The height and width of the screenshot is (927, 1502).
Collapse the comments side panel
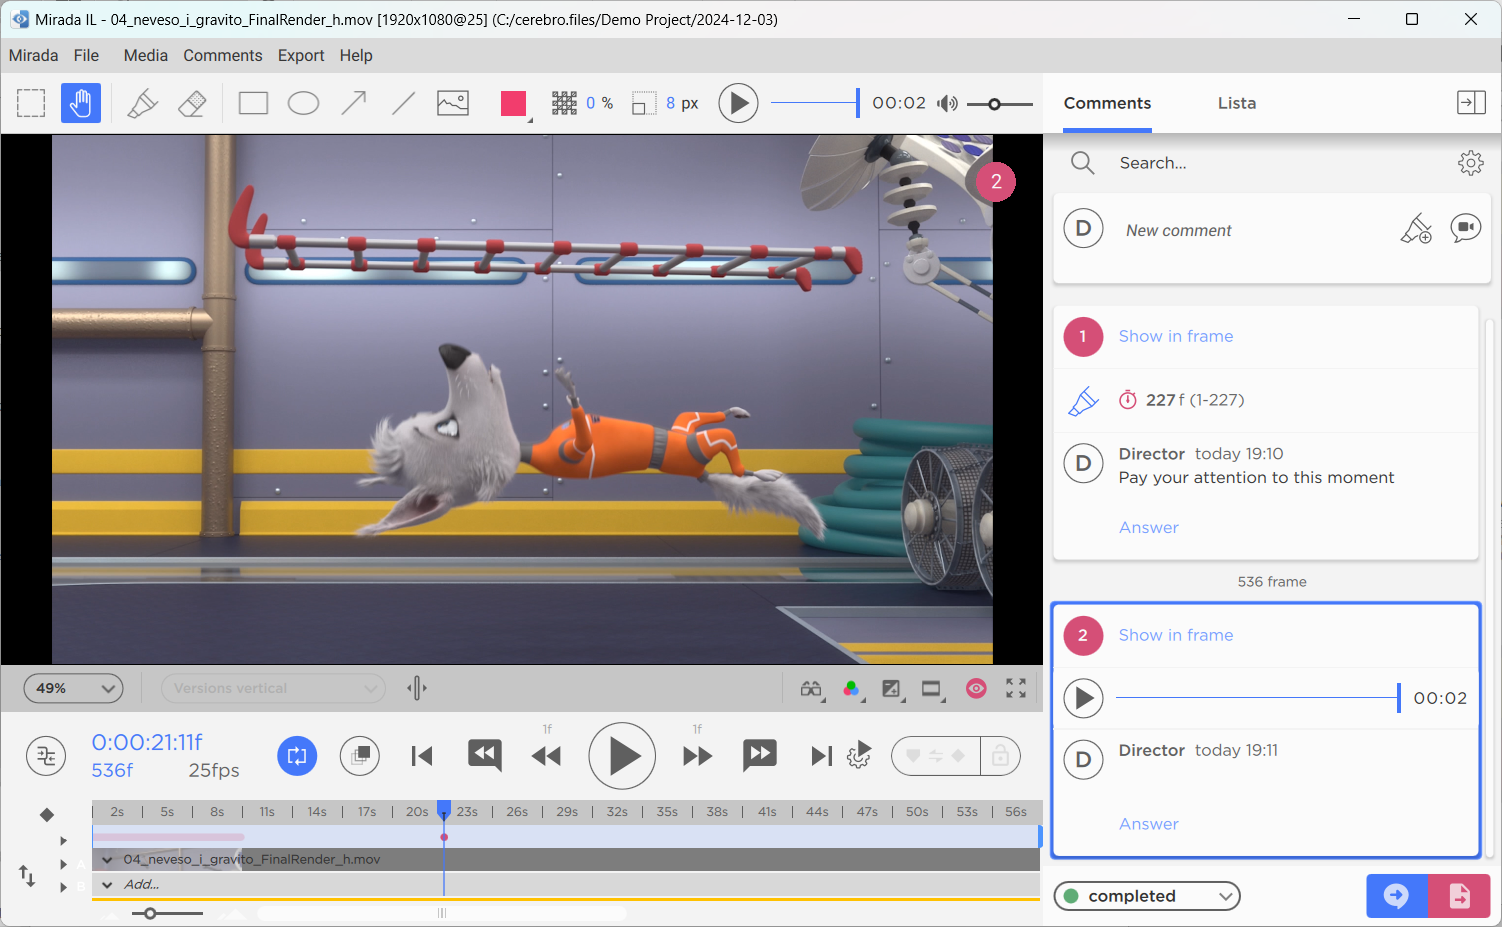pyautogui.click(x=1471, y=103)
